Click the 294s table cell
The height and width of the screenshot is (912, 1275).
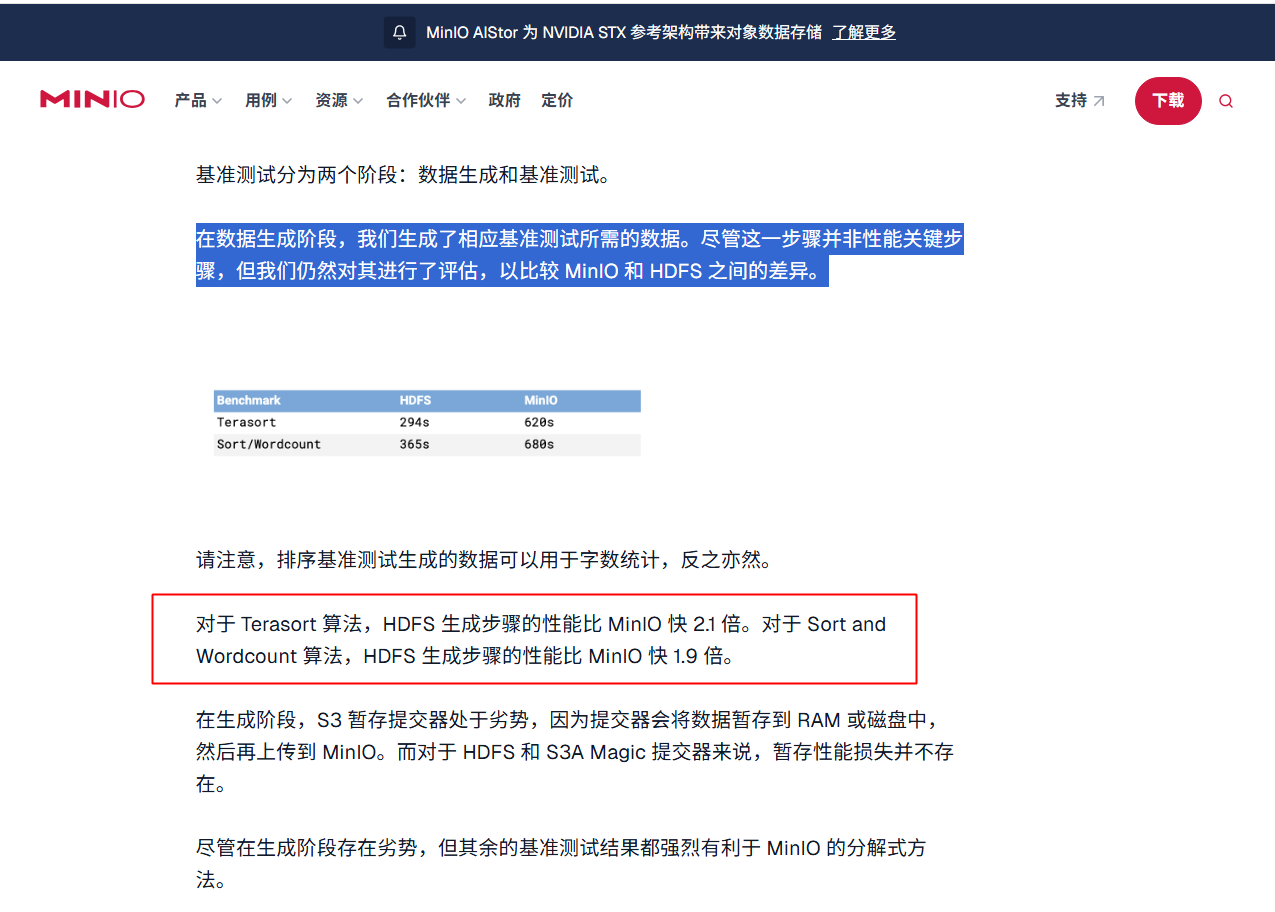(414, 422)
